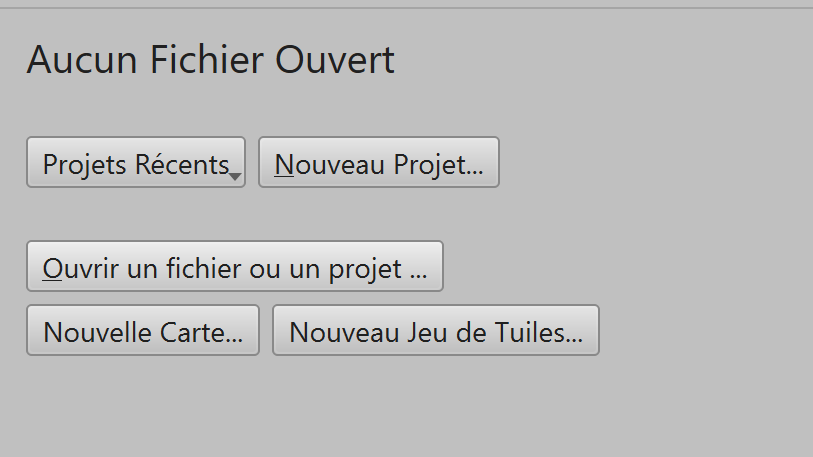Select the Nouvelle Carte option
This screenshot has width=813, height=457.
(x=143, y=331)
